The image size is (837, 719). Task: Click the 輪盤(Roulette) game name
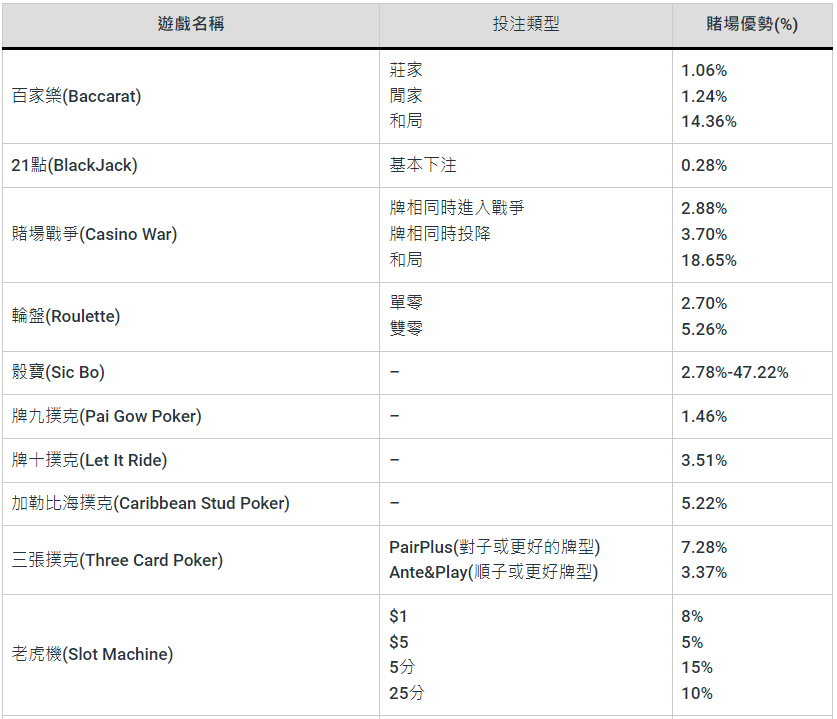(x=66, y=317)
